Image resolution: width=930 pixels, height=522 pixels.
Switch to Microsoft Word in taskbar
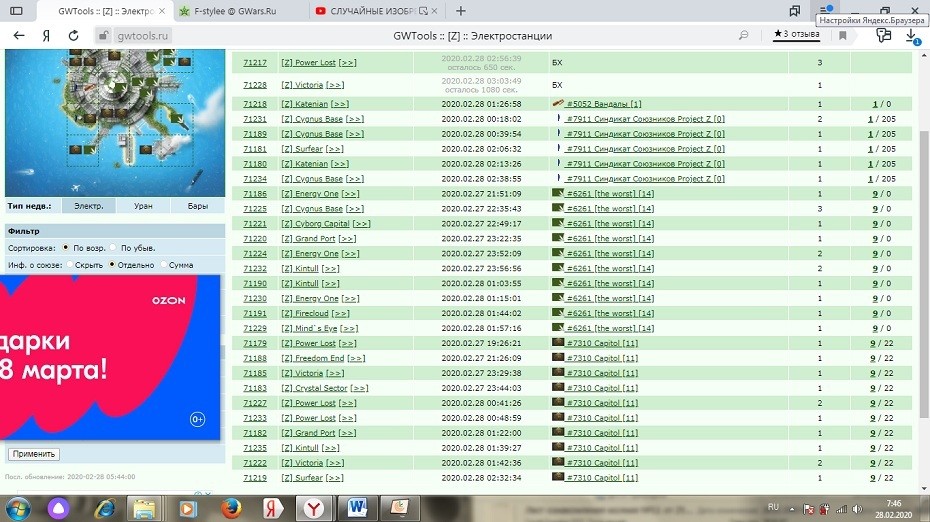click(x=357, y=508)
